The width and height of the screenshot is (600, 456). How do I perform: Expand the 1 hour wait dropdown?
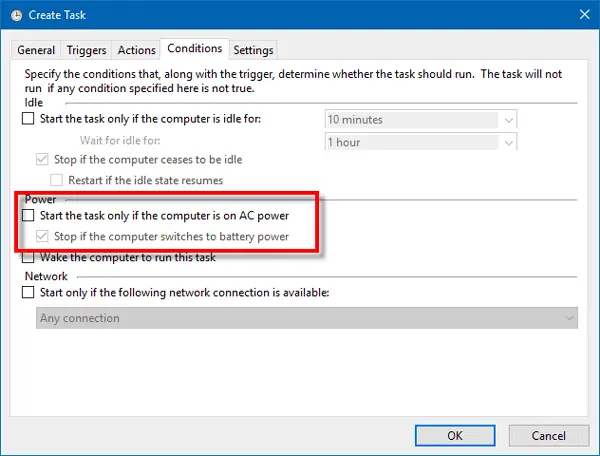pos(508,143)
